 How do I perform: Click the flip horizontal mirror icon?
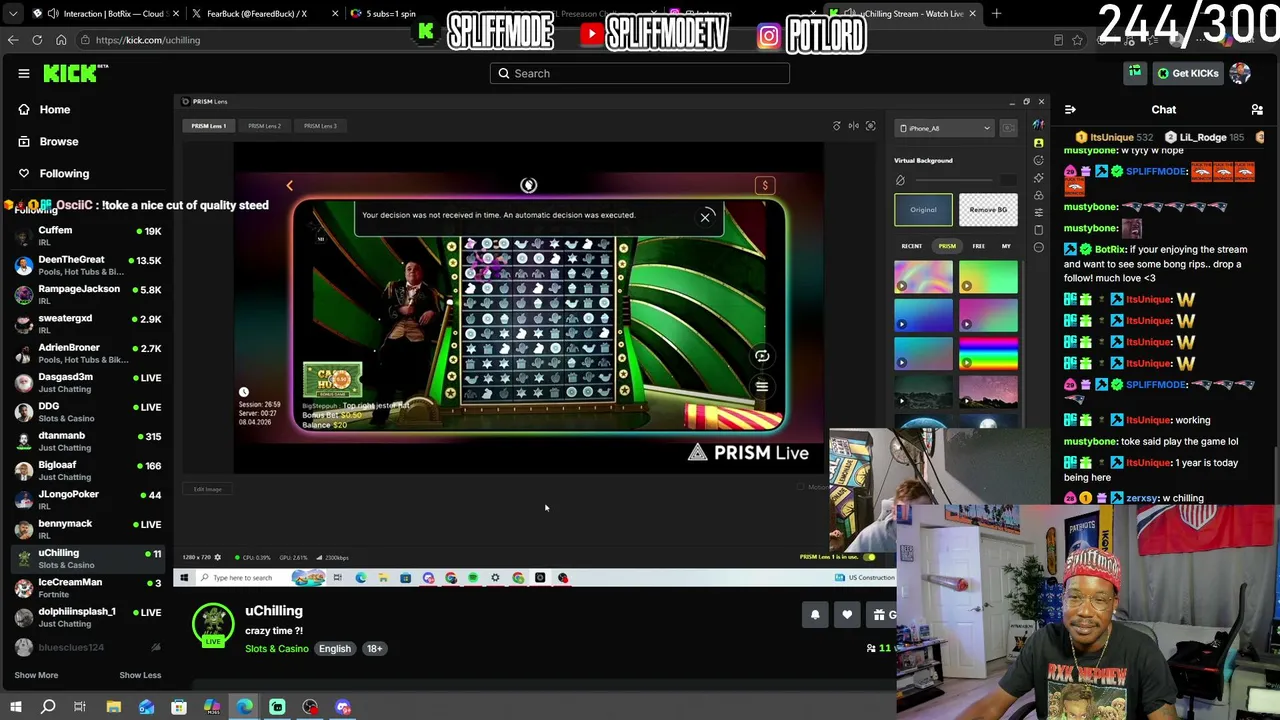[x=854, y=126]
